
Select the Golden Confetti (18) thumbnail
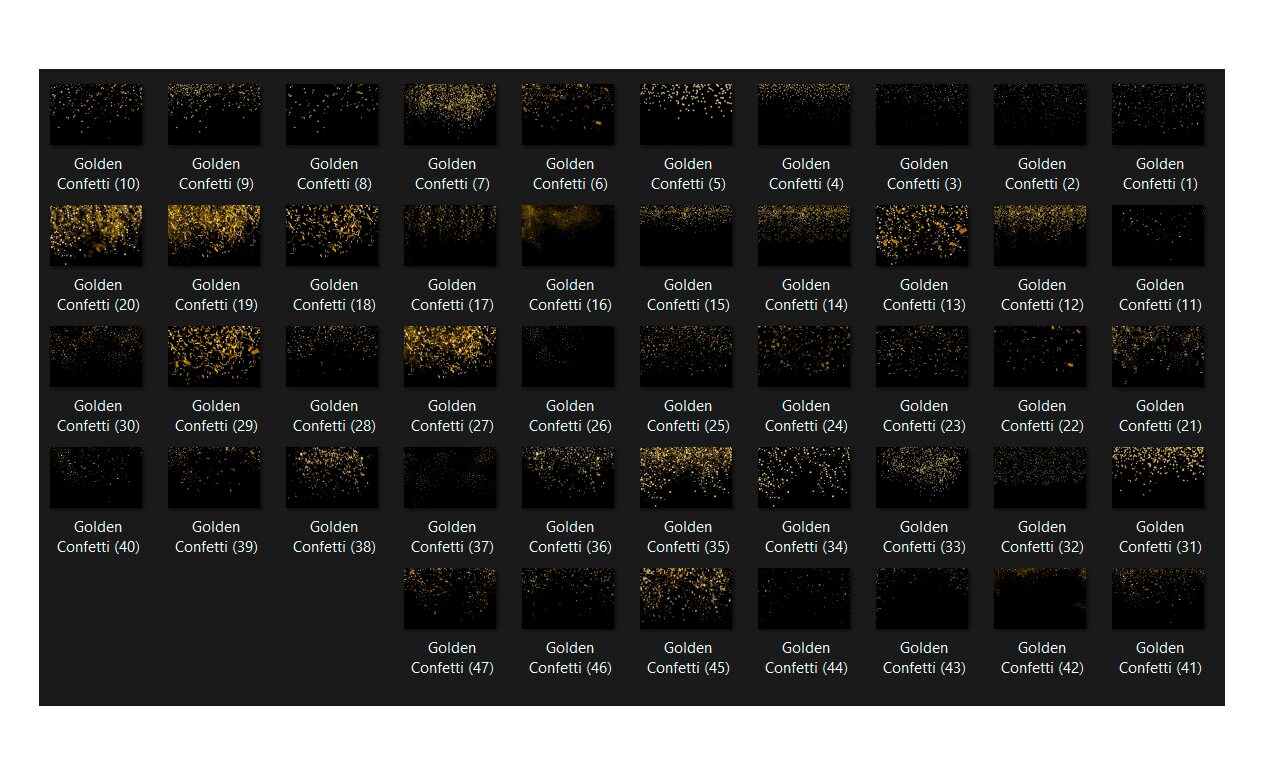[x=332, y=235]
